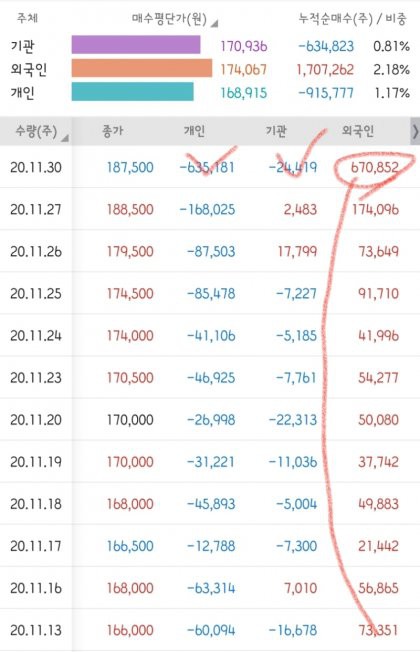
Task: Toggle the 수량(주) unit selector arrow
Action: click(x=65, y=138)
